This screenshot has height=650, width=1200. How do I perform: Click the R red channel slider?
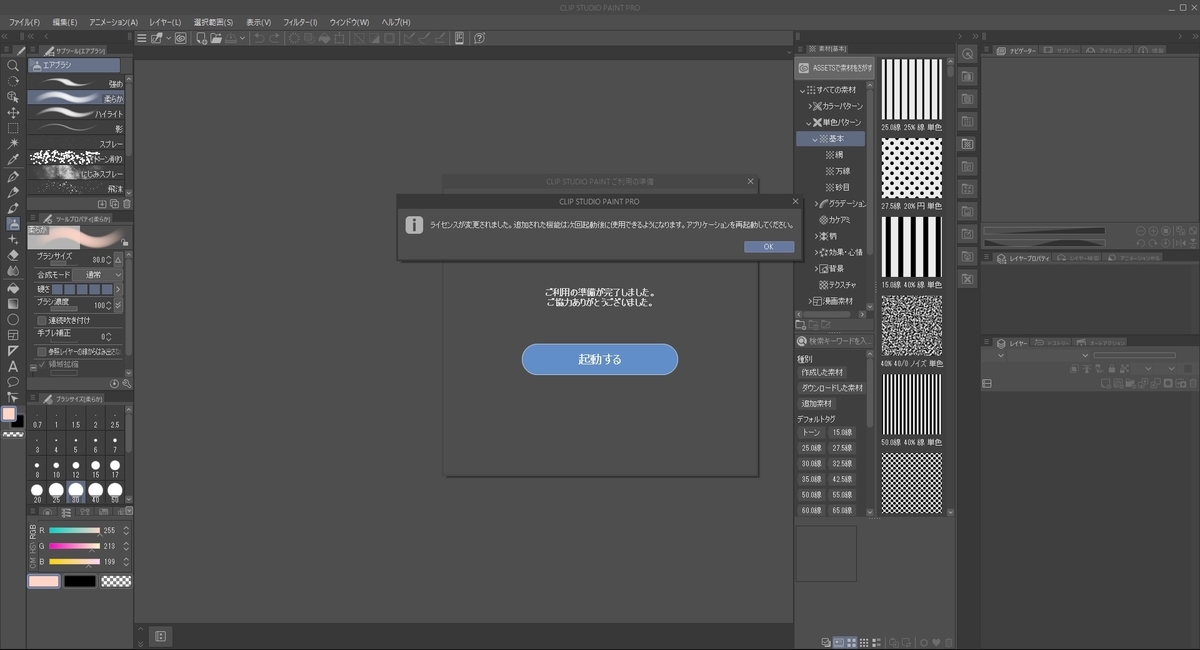[73, 531]
